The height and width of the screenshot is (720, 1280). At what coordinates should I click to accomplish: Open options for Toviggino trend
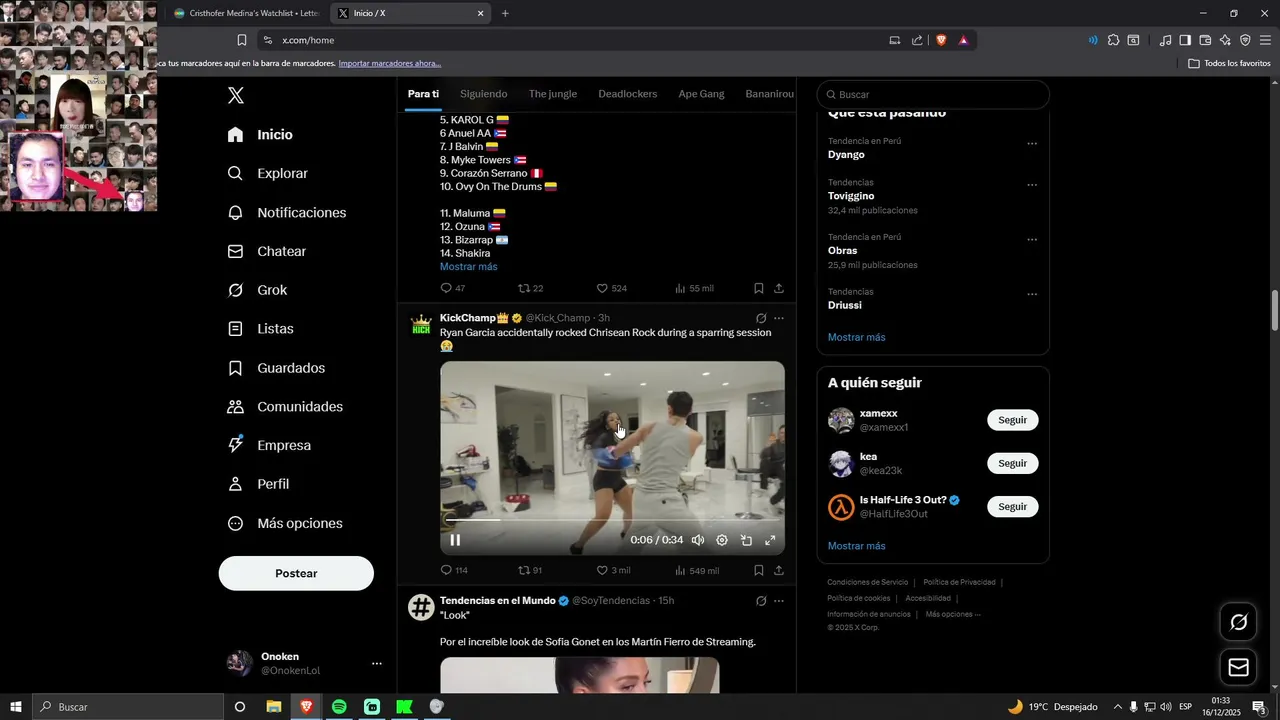[x=1032, y=185]
